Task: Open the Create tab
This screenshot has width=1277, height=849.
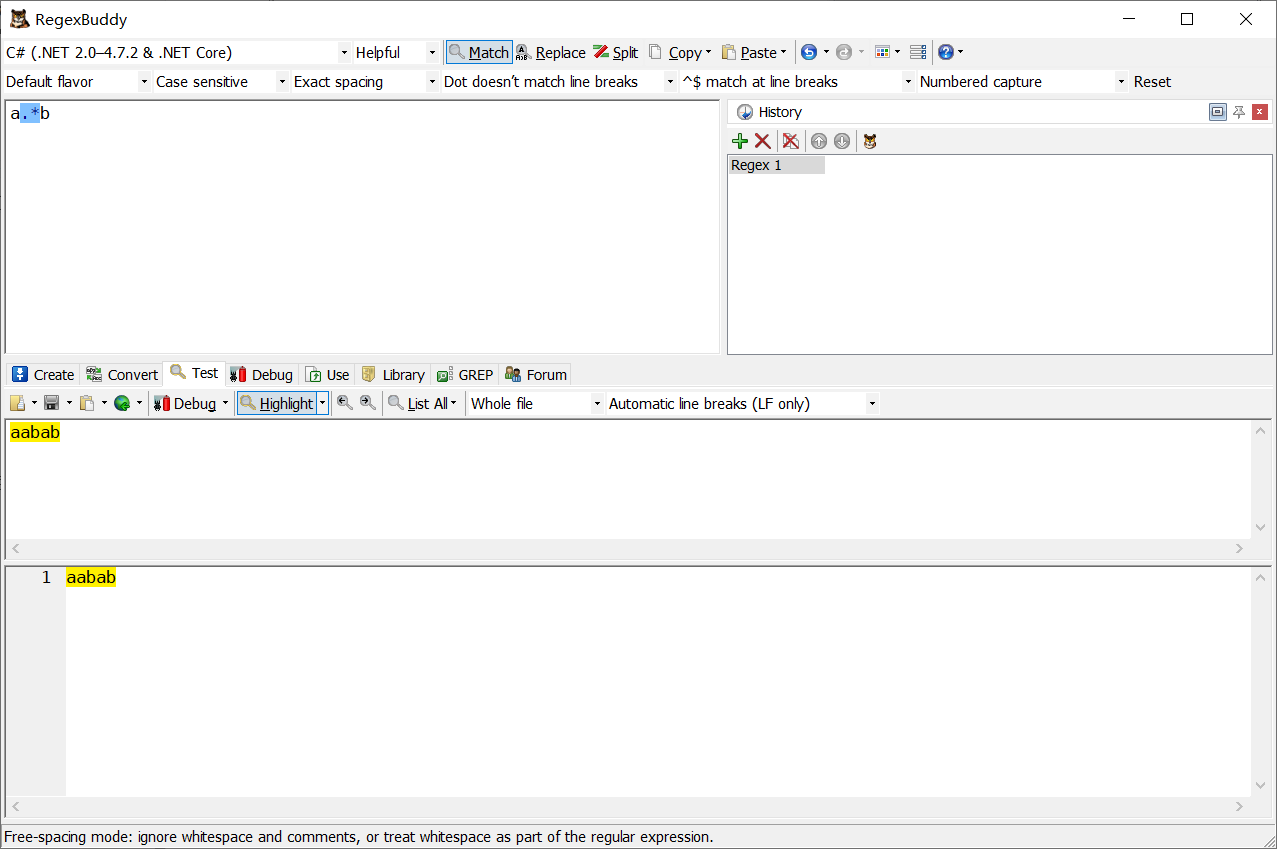Action: [x=43, y=374]
